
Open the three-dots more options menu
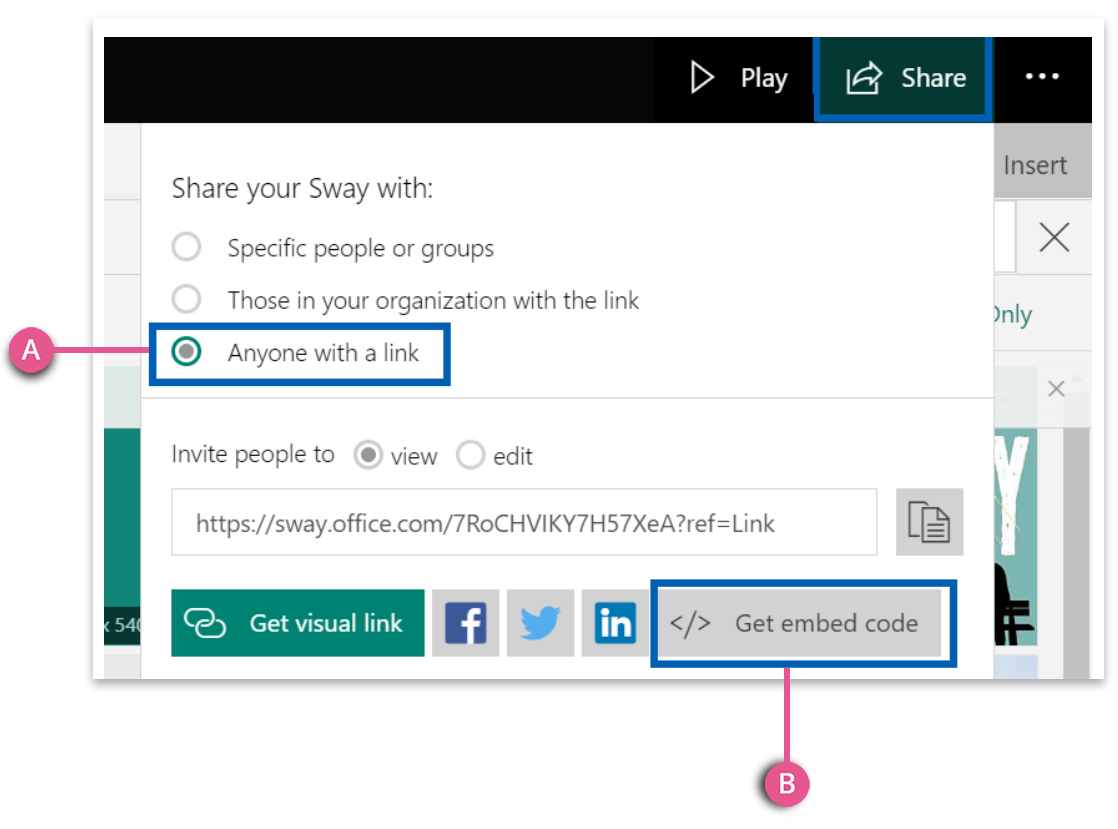(x=1042, y=76)
